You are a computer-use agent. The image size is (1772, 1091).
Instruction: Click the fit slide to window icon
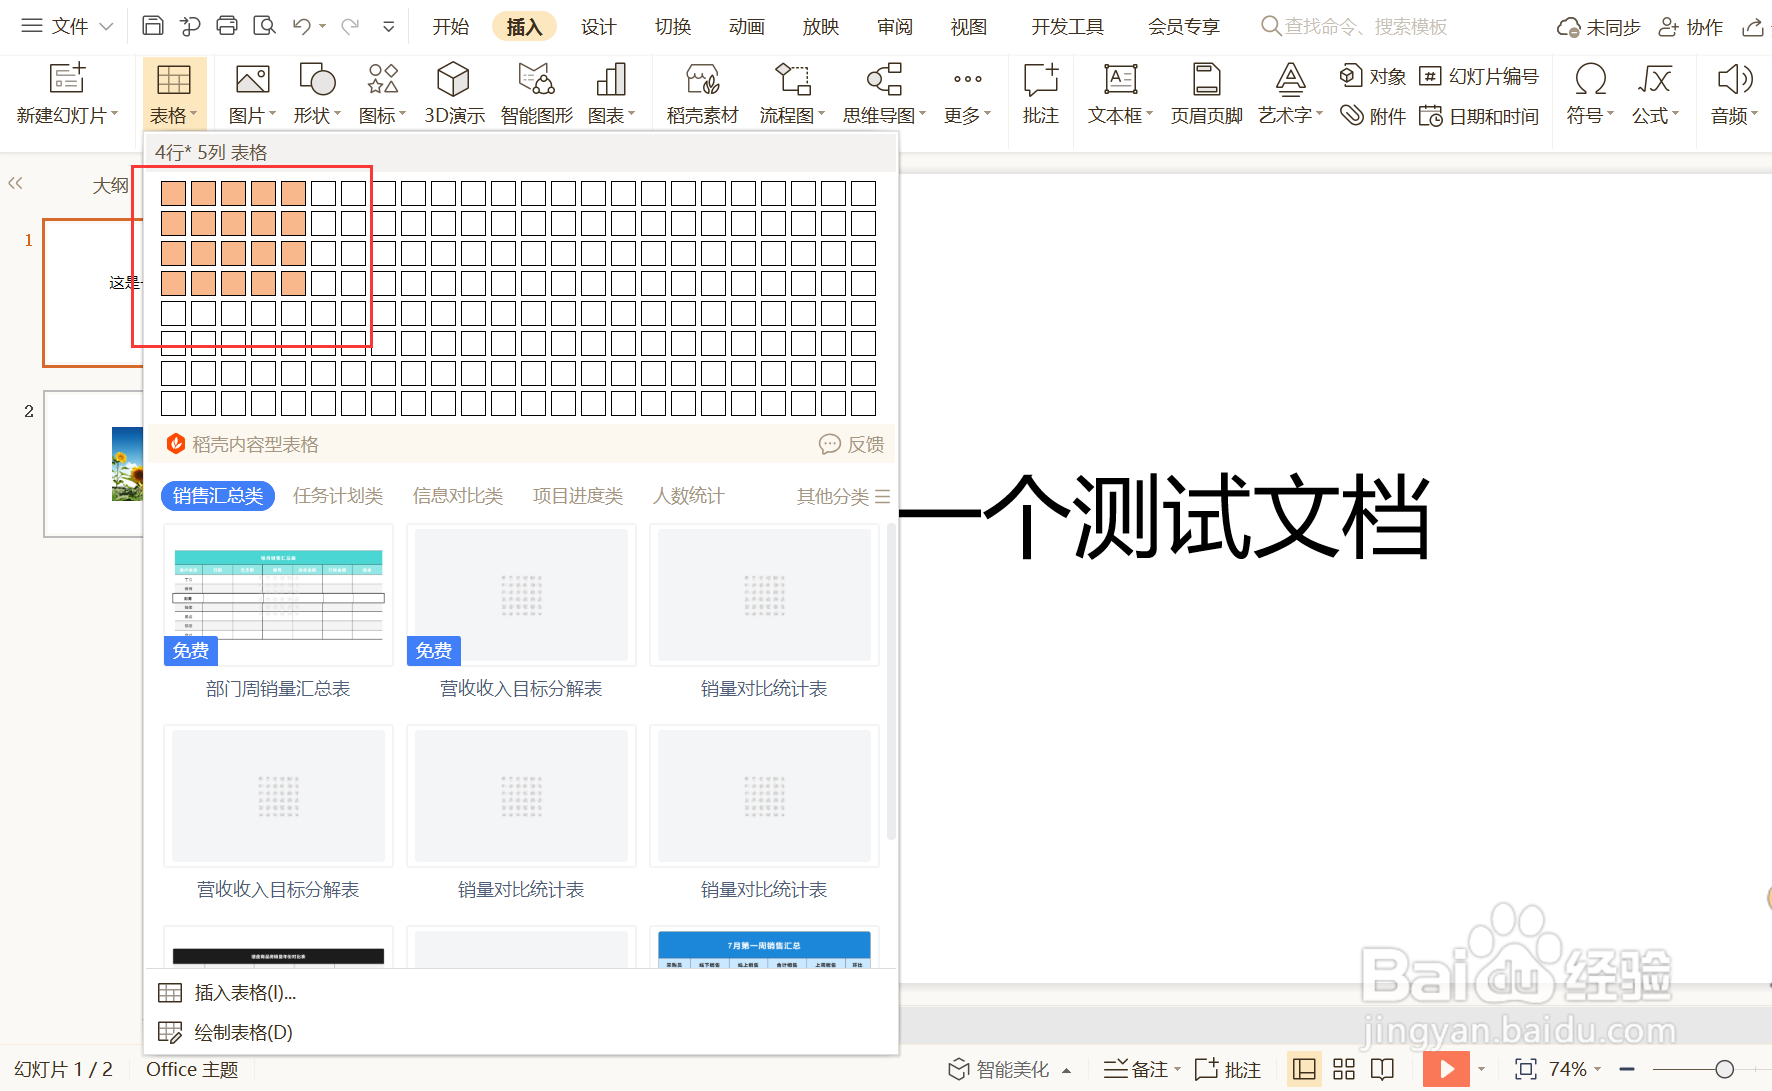pyautogui.click(x=1525, y=1069)
